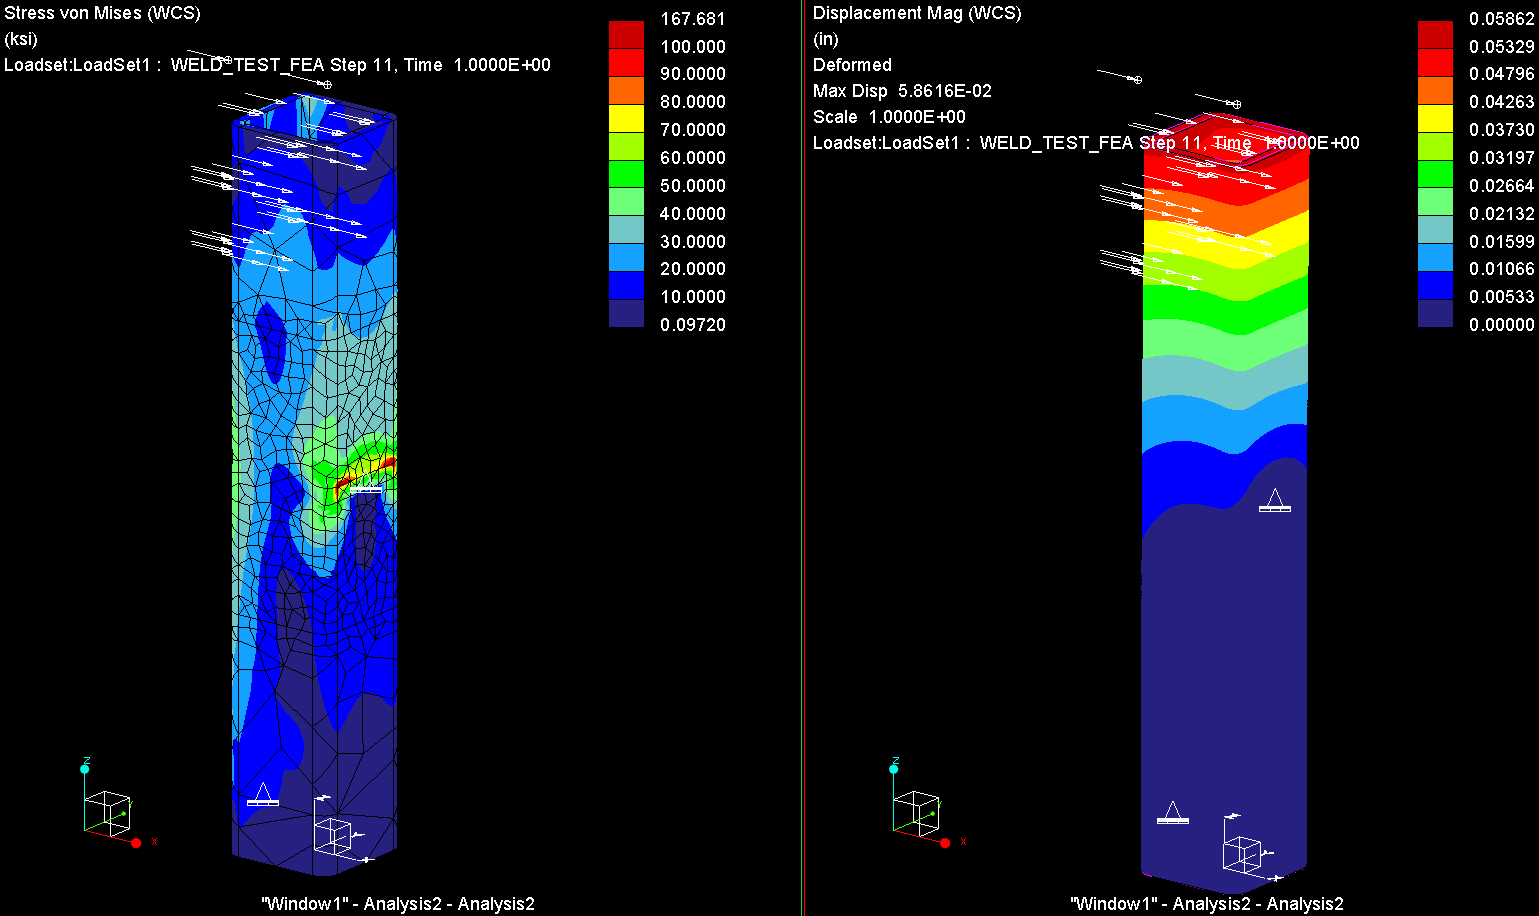
Task: Click the yellow 70.0000 stress legend color
Action: point(626,116)
